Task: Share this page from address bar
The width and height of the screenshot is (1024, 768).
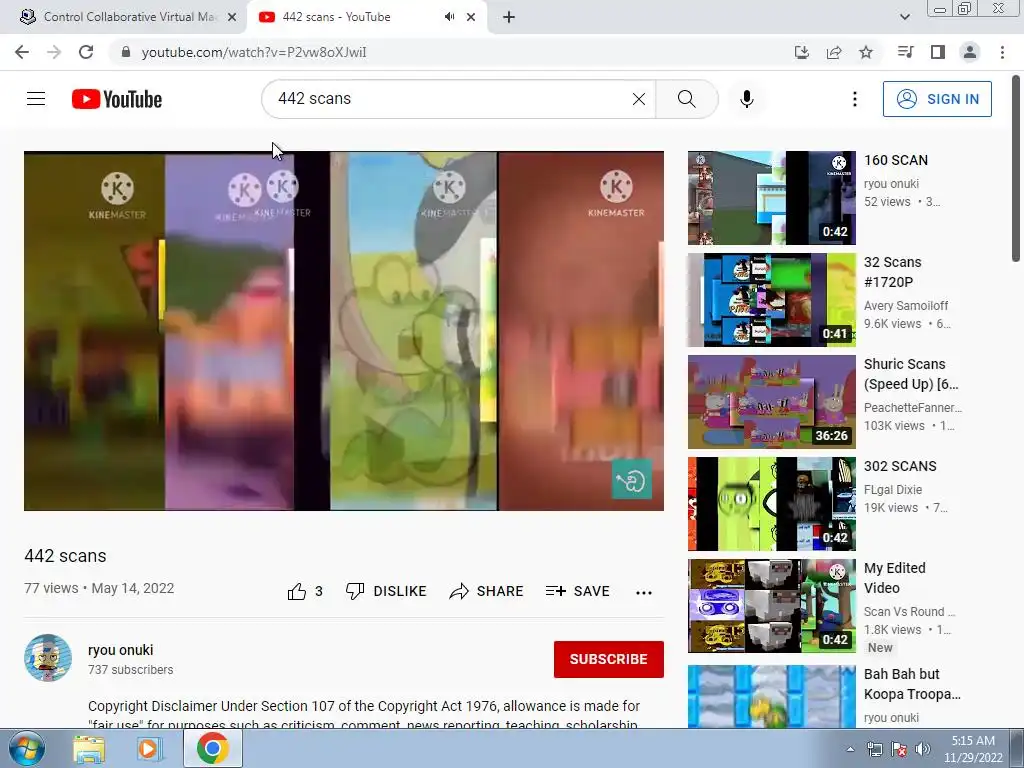Action: point(834,52)
